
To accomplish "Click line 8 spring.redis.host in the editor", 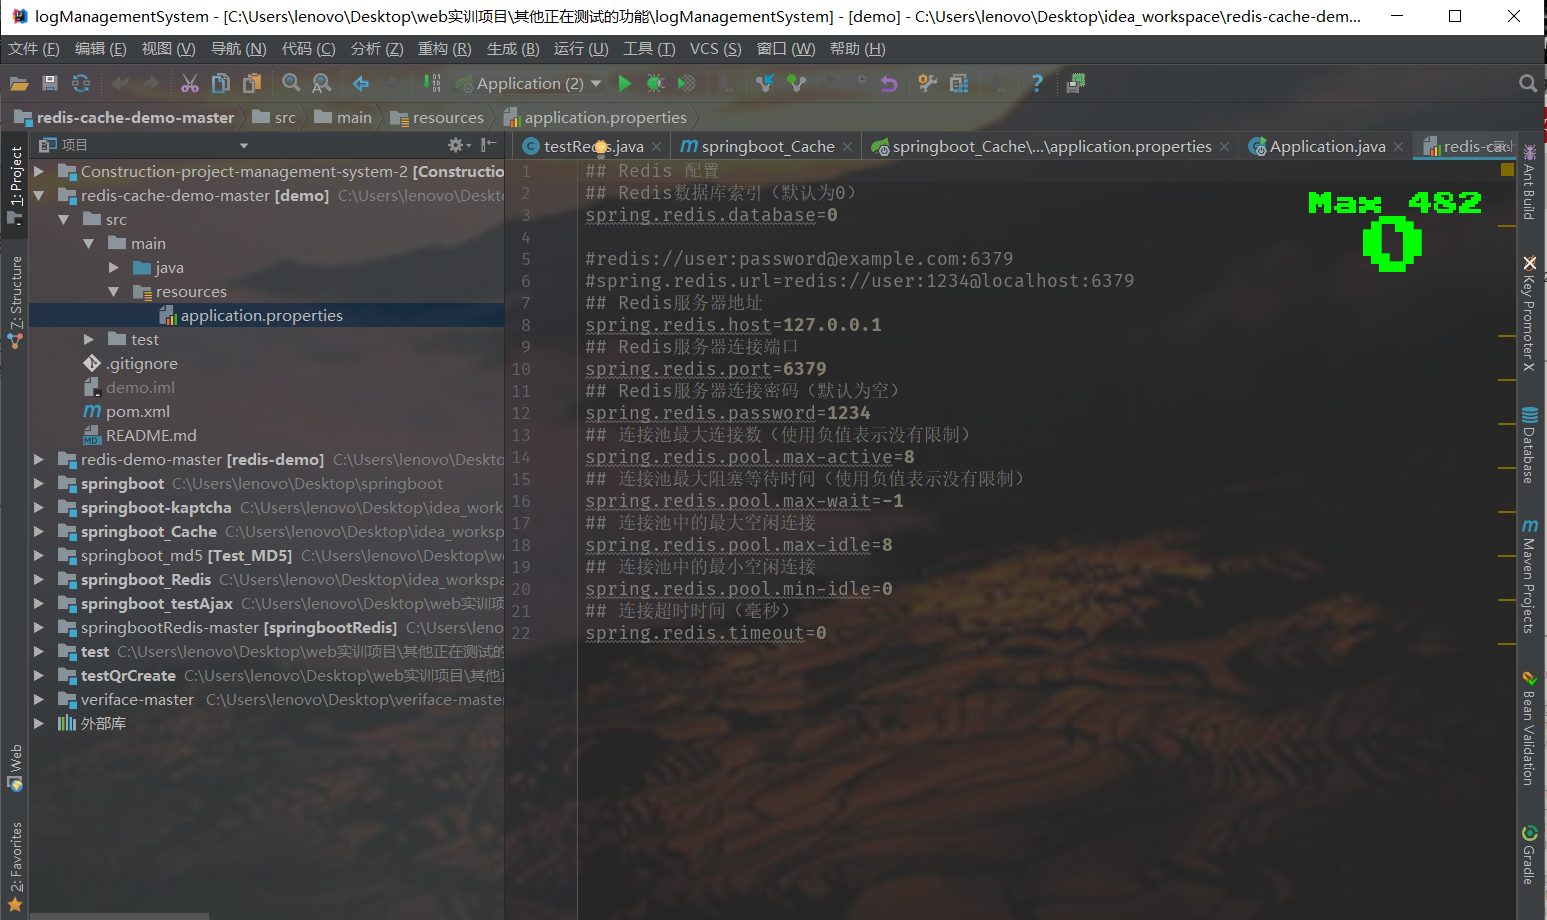I will (x=733, y=325).
